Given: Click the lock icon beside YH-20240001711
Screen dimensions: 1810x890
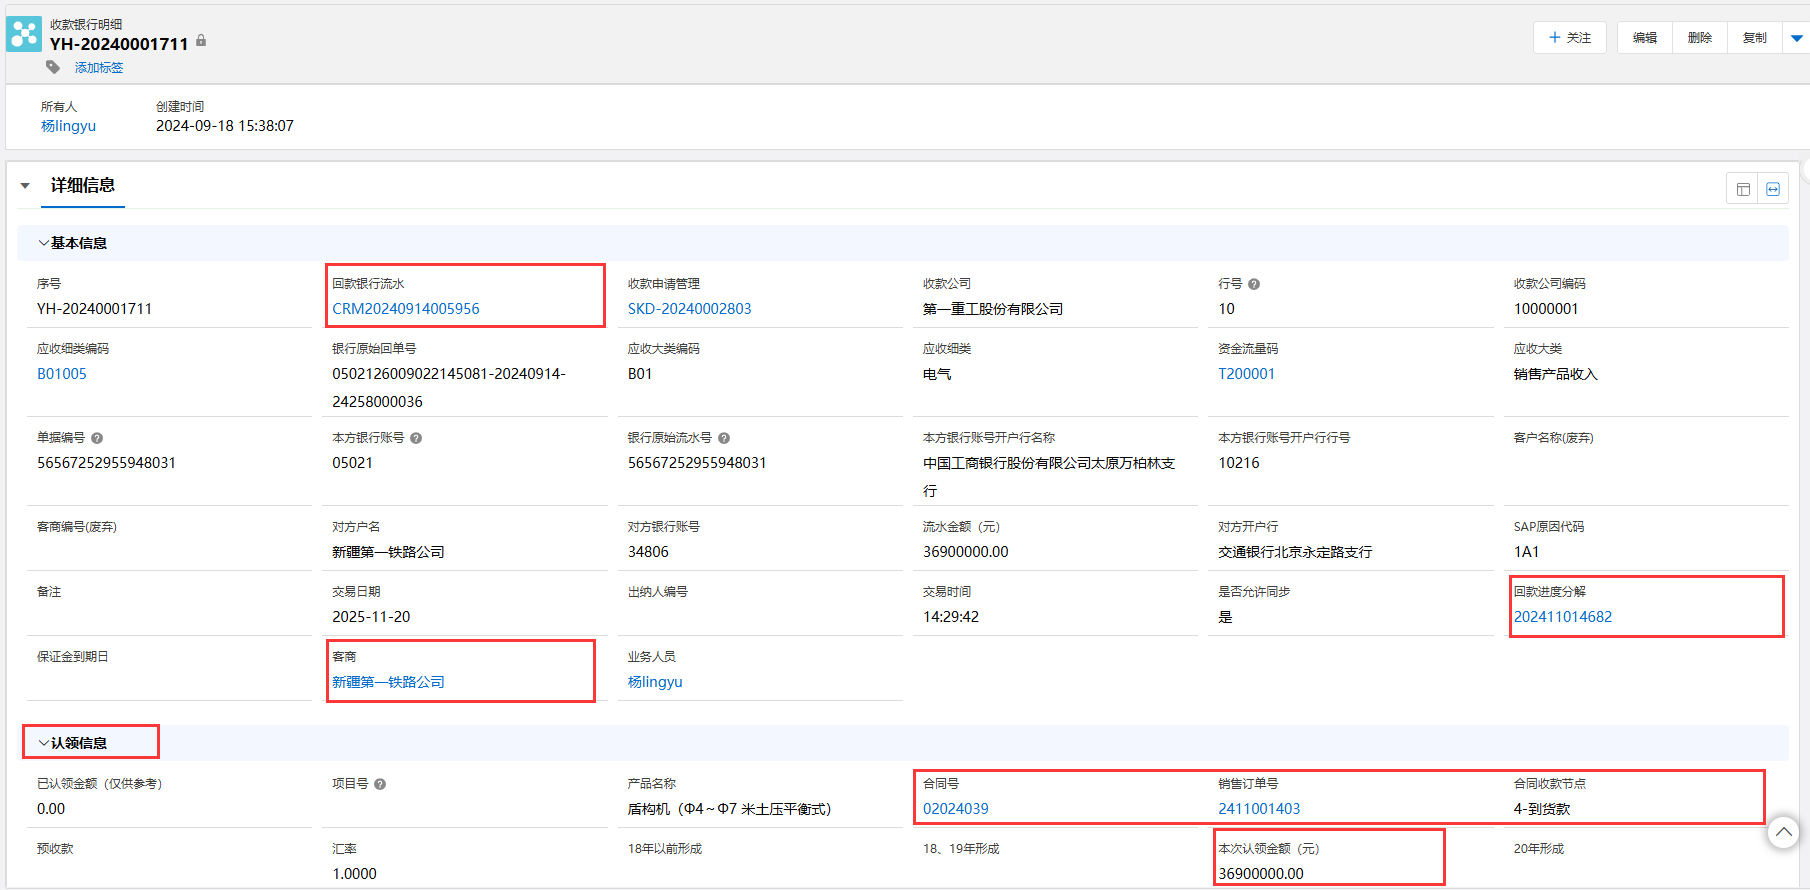Looking at the screenshot, I should coord(201,41).
